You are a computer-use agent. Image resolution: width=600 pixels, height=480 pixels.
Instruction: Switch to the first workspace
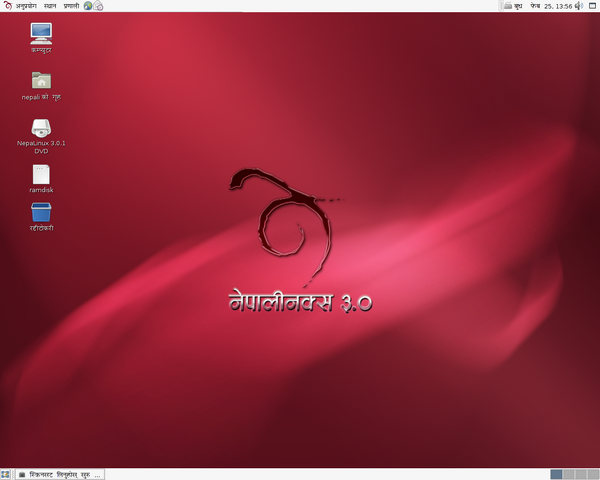point(556,475)
